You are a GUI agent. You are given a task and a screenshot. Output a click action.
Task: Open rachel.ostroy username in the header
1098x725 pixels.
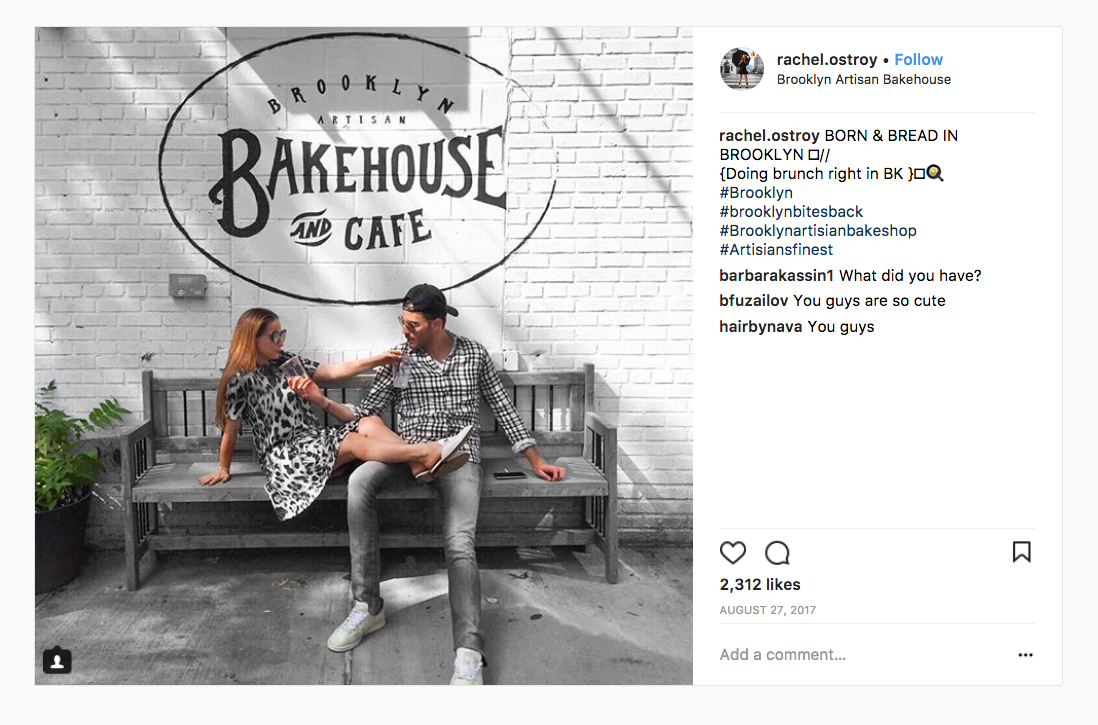tap(826, 60)
